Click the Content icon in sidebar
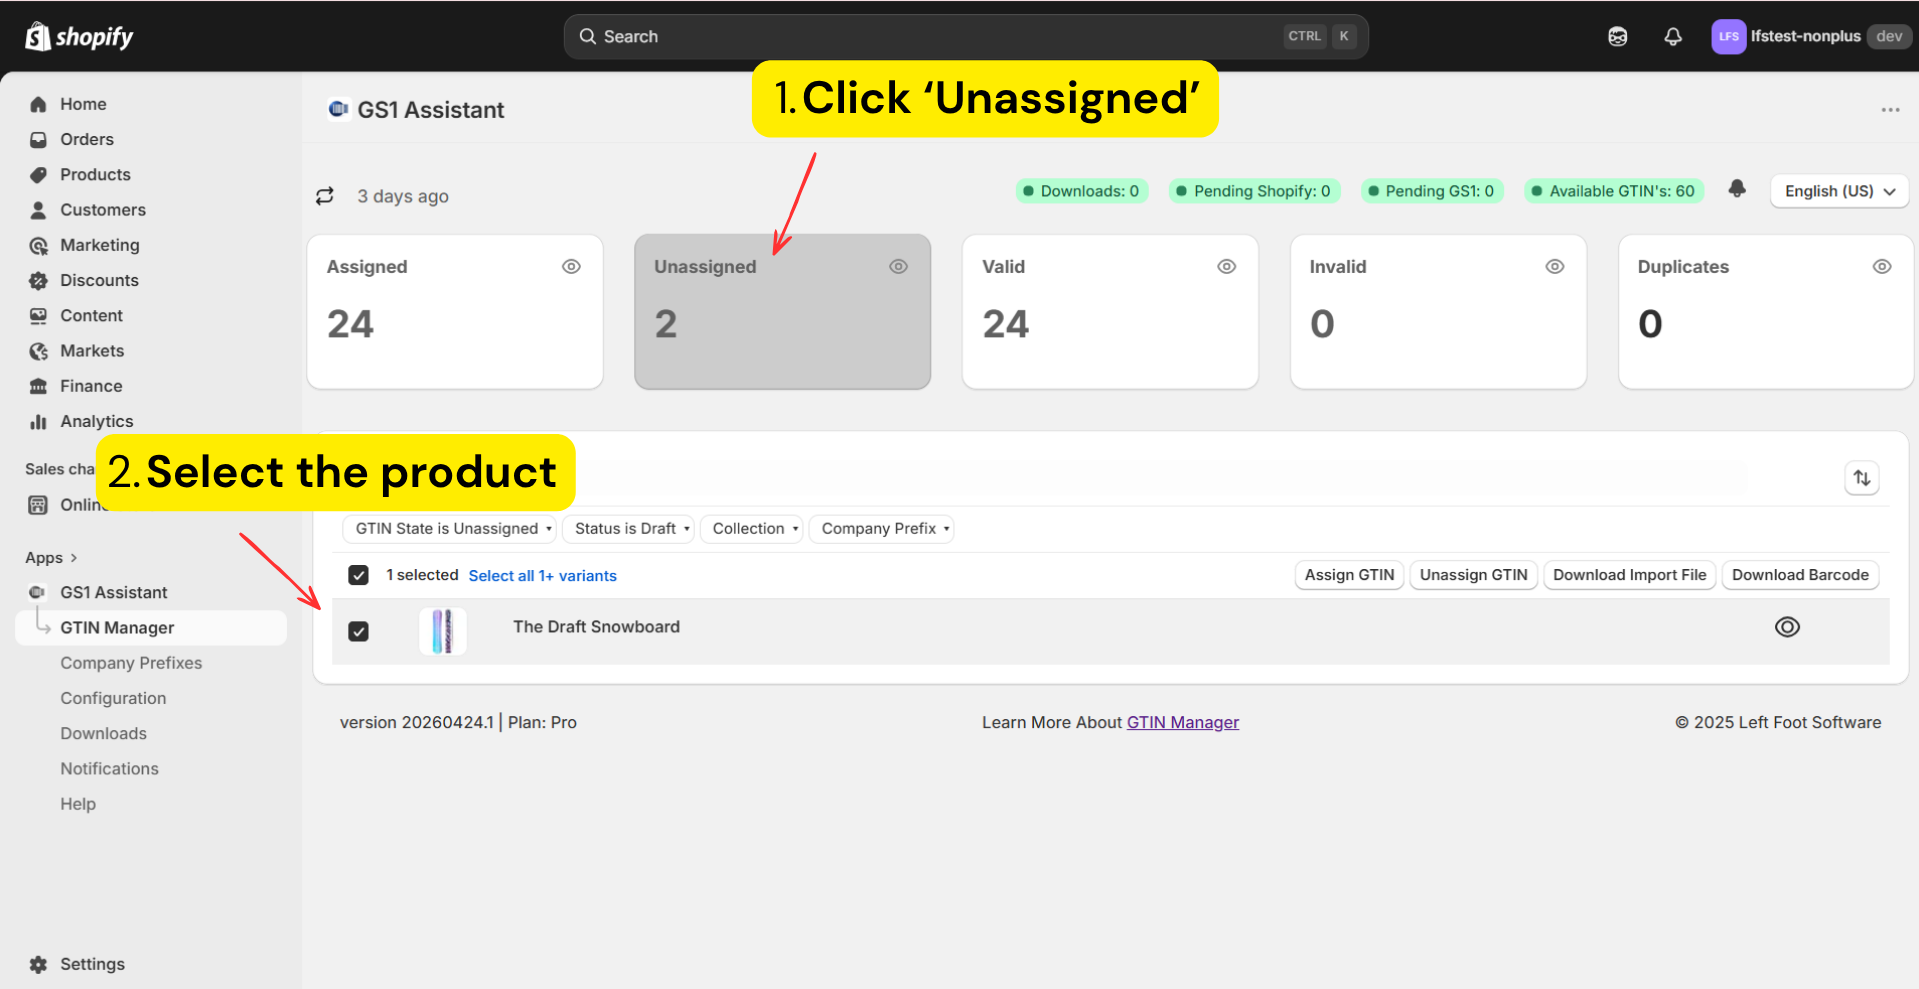The height and width of the screenshot is (989, 1919). tap(39, 316)
